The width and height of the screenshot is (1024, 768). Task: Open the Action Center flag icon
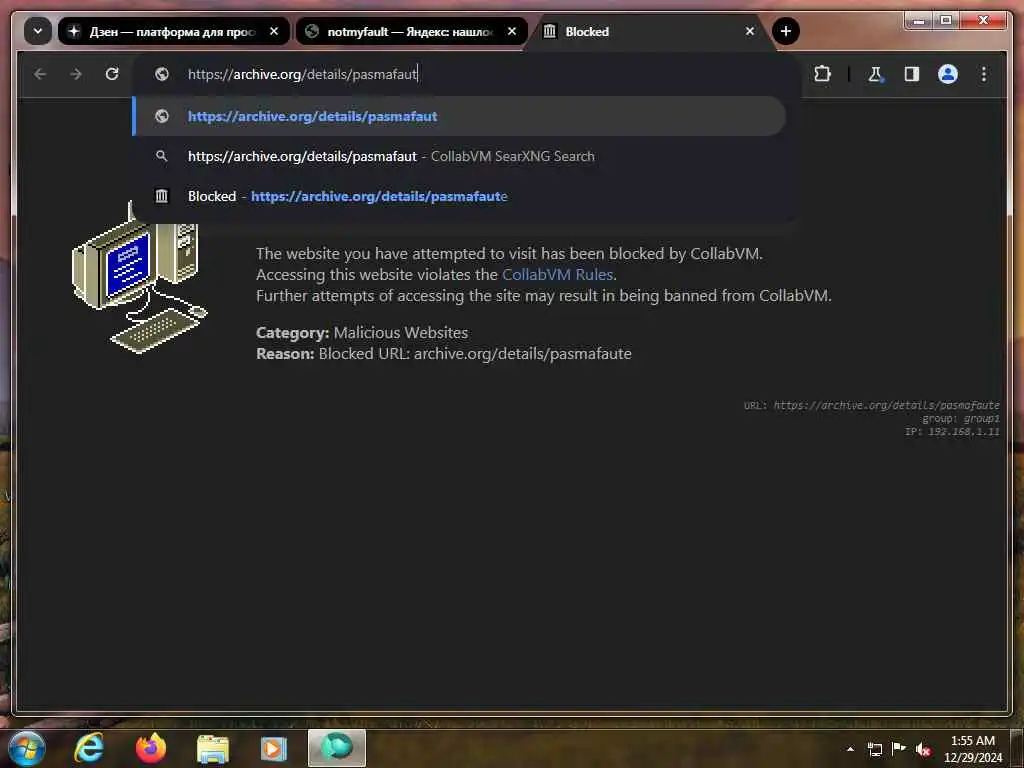[x=899, y=749]
